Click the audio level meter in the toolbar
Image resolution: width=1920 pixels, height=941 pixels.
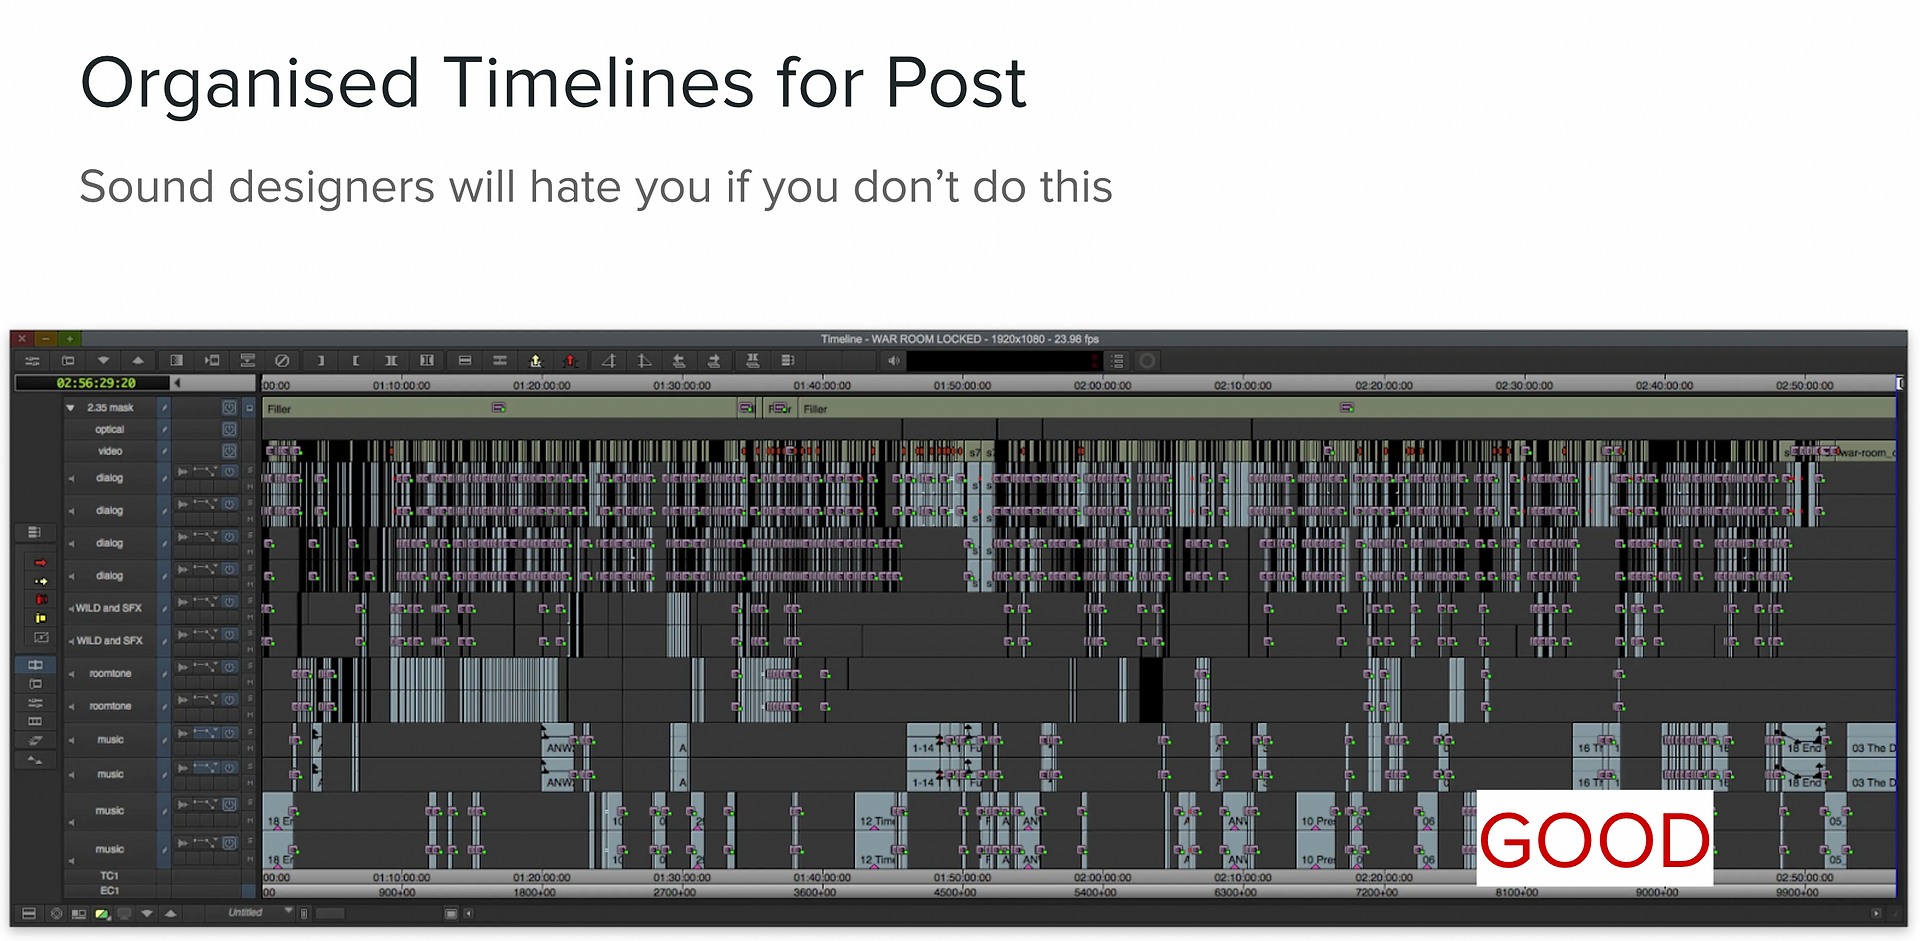point(1003,361)
